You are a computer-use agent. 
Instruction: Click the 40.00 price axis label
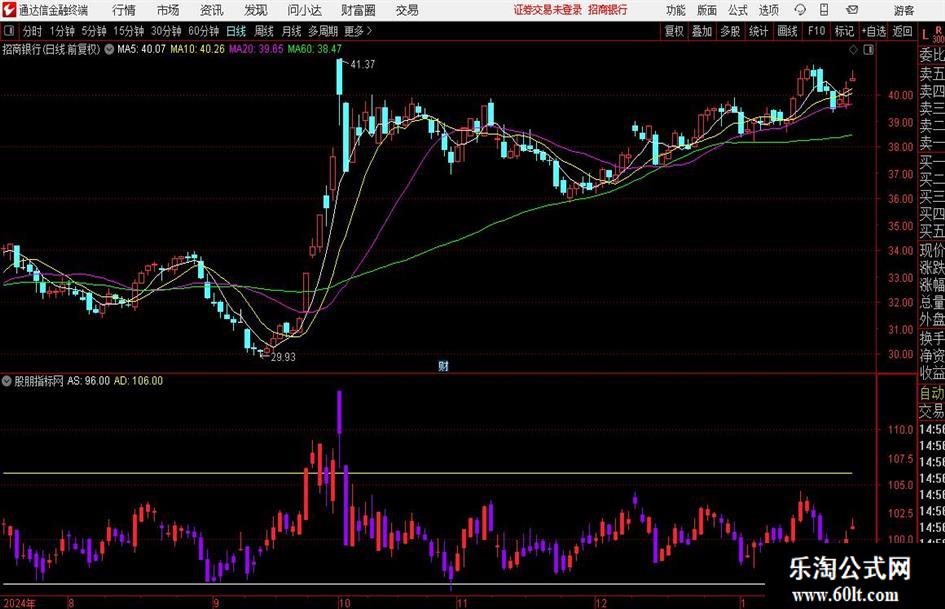tap(900, 95)
